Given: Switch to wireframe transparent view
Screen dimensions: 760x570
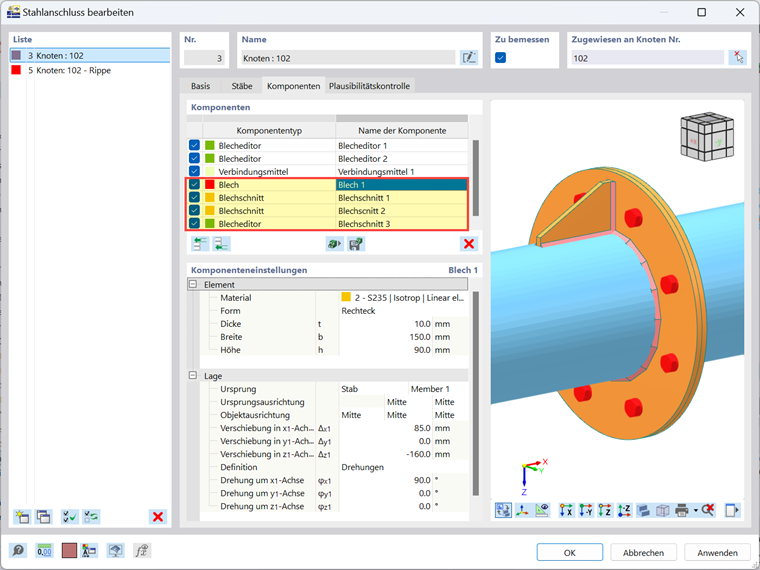Looking at the screenshot, I should [x=663, y=510].
